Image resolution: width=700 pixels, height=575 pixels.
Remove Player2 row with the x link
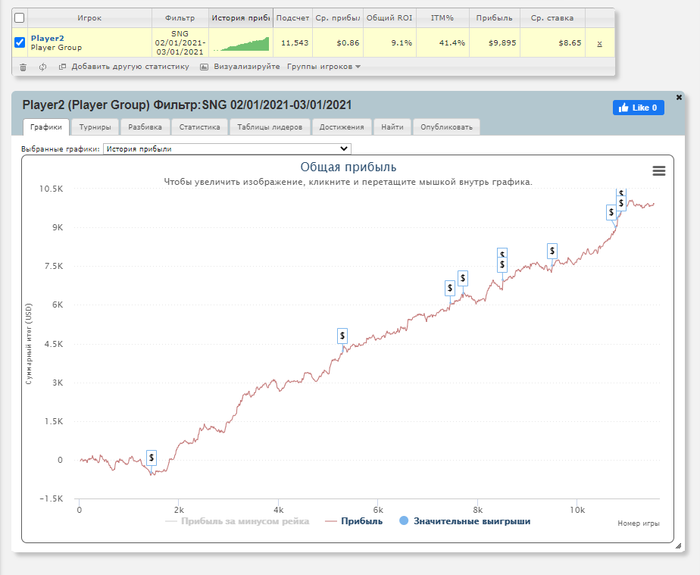coord(600,43)
